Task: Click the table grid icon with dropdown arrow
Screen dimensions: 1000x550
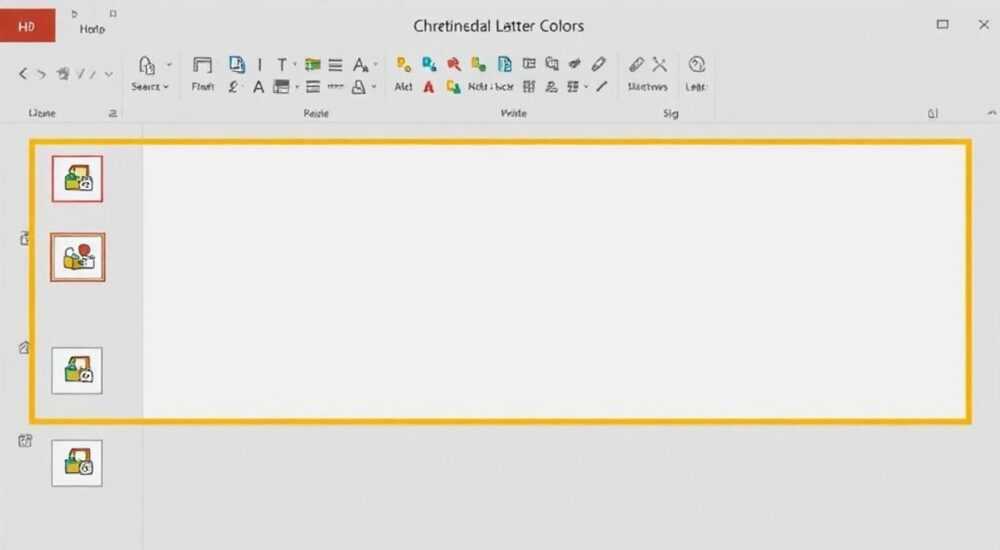Action: pyautogui.click(x=573, y=87)
